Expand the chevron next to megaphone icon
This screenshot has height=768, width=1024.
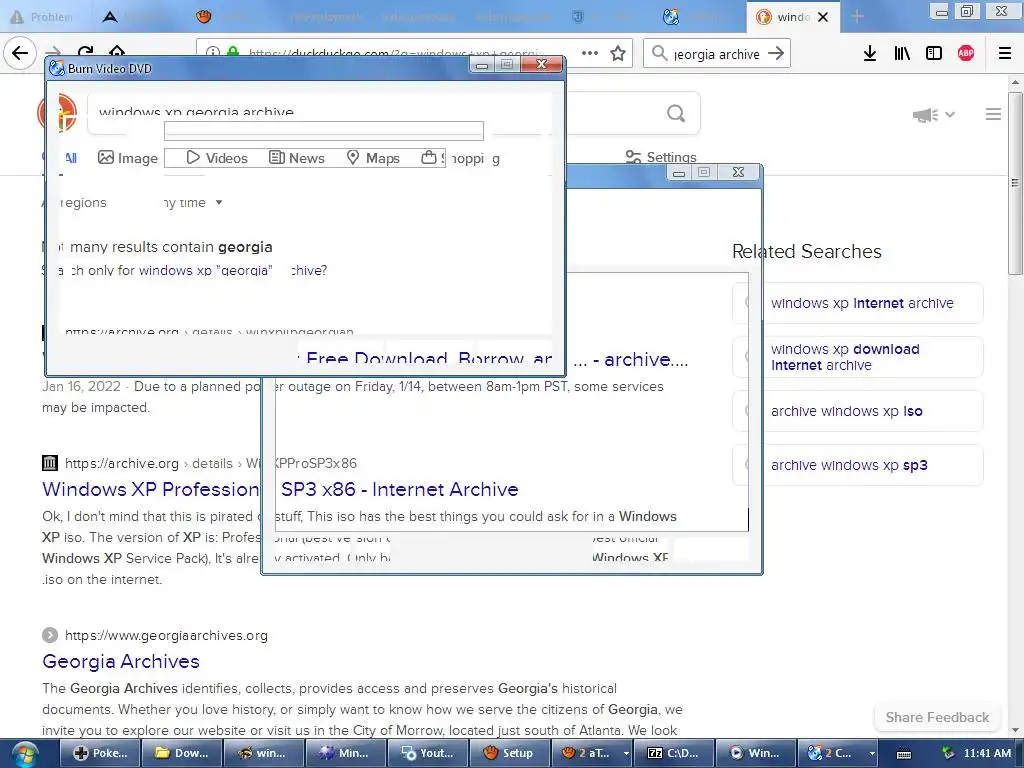pos(950,114)
